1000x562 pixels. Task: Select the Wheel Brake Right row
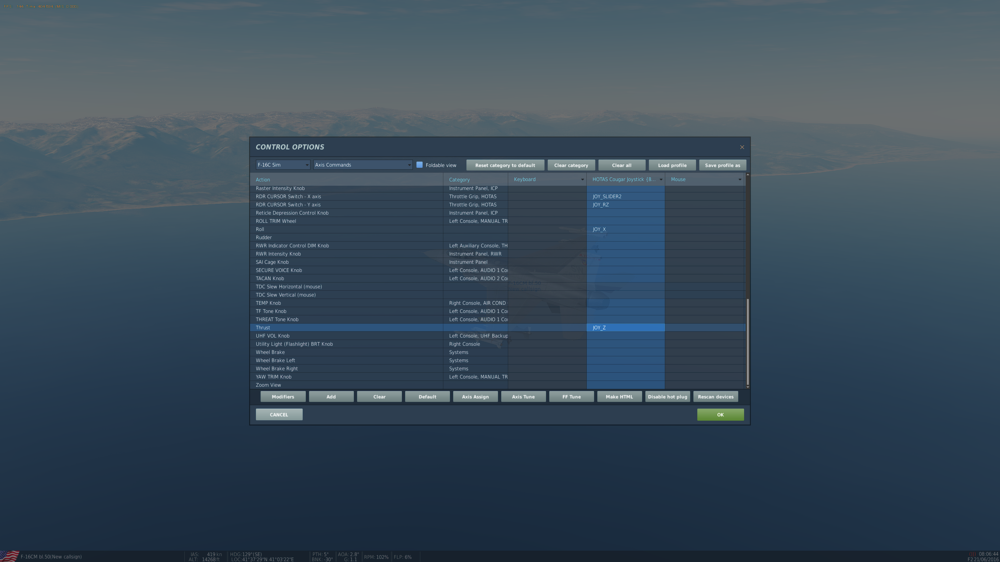click(x=497, y=369)
